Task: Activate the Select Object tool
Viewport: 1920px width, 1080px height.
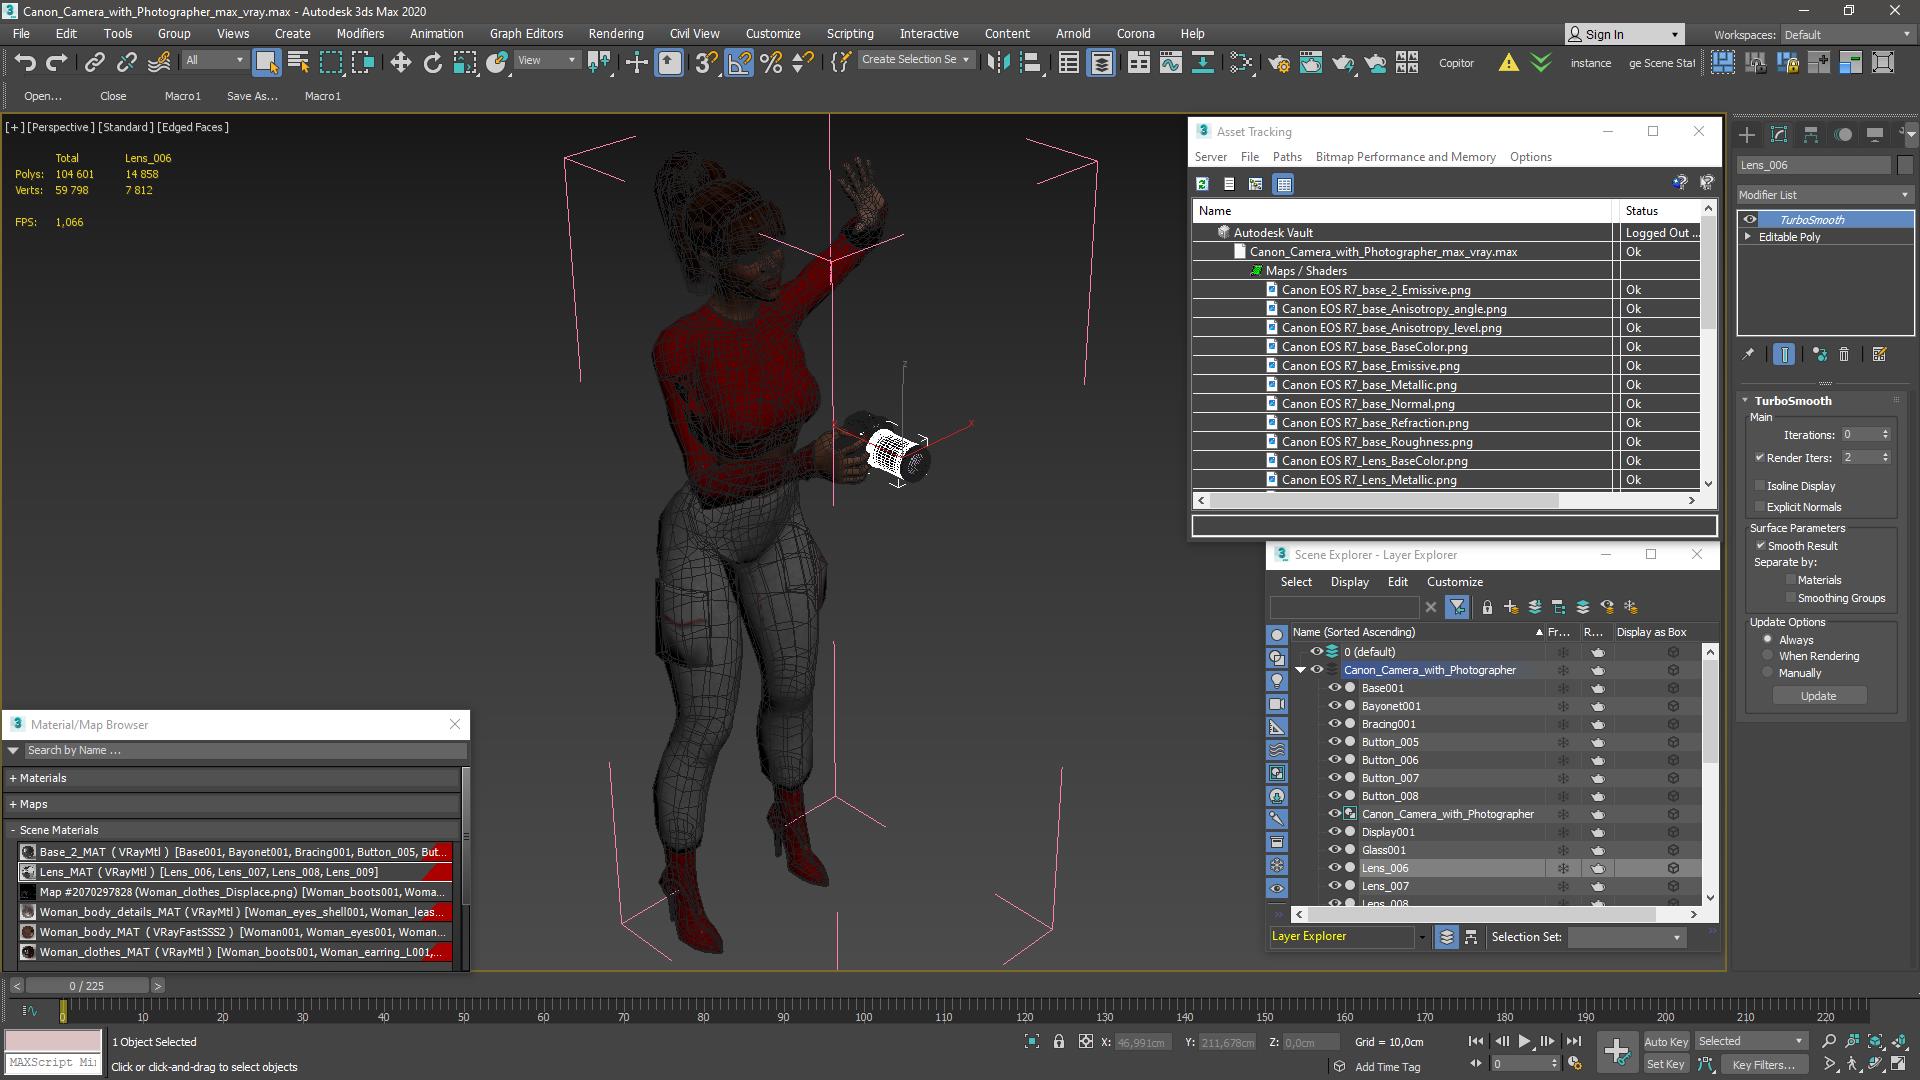Action: pos(266,63)
